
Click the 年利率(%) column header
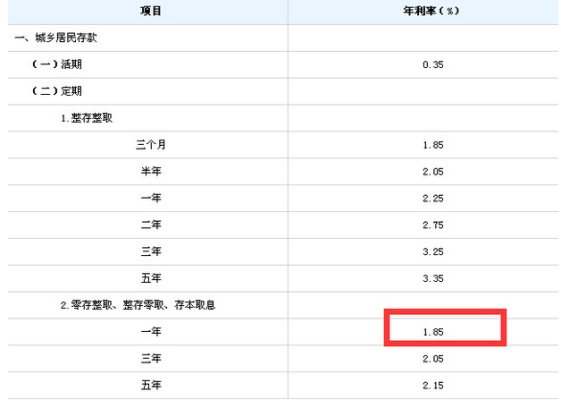coord(431,11)
